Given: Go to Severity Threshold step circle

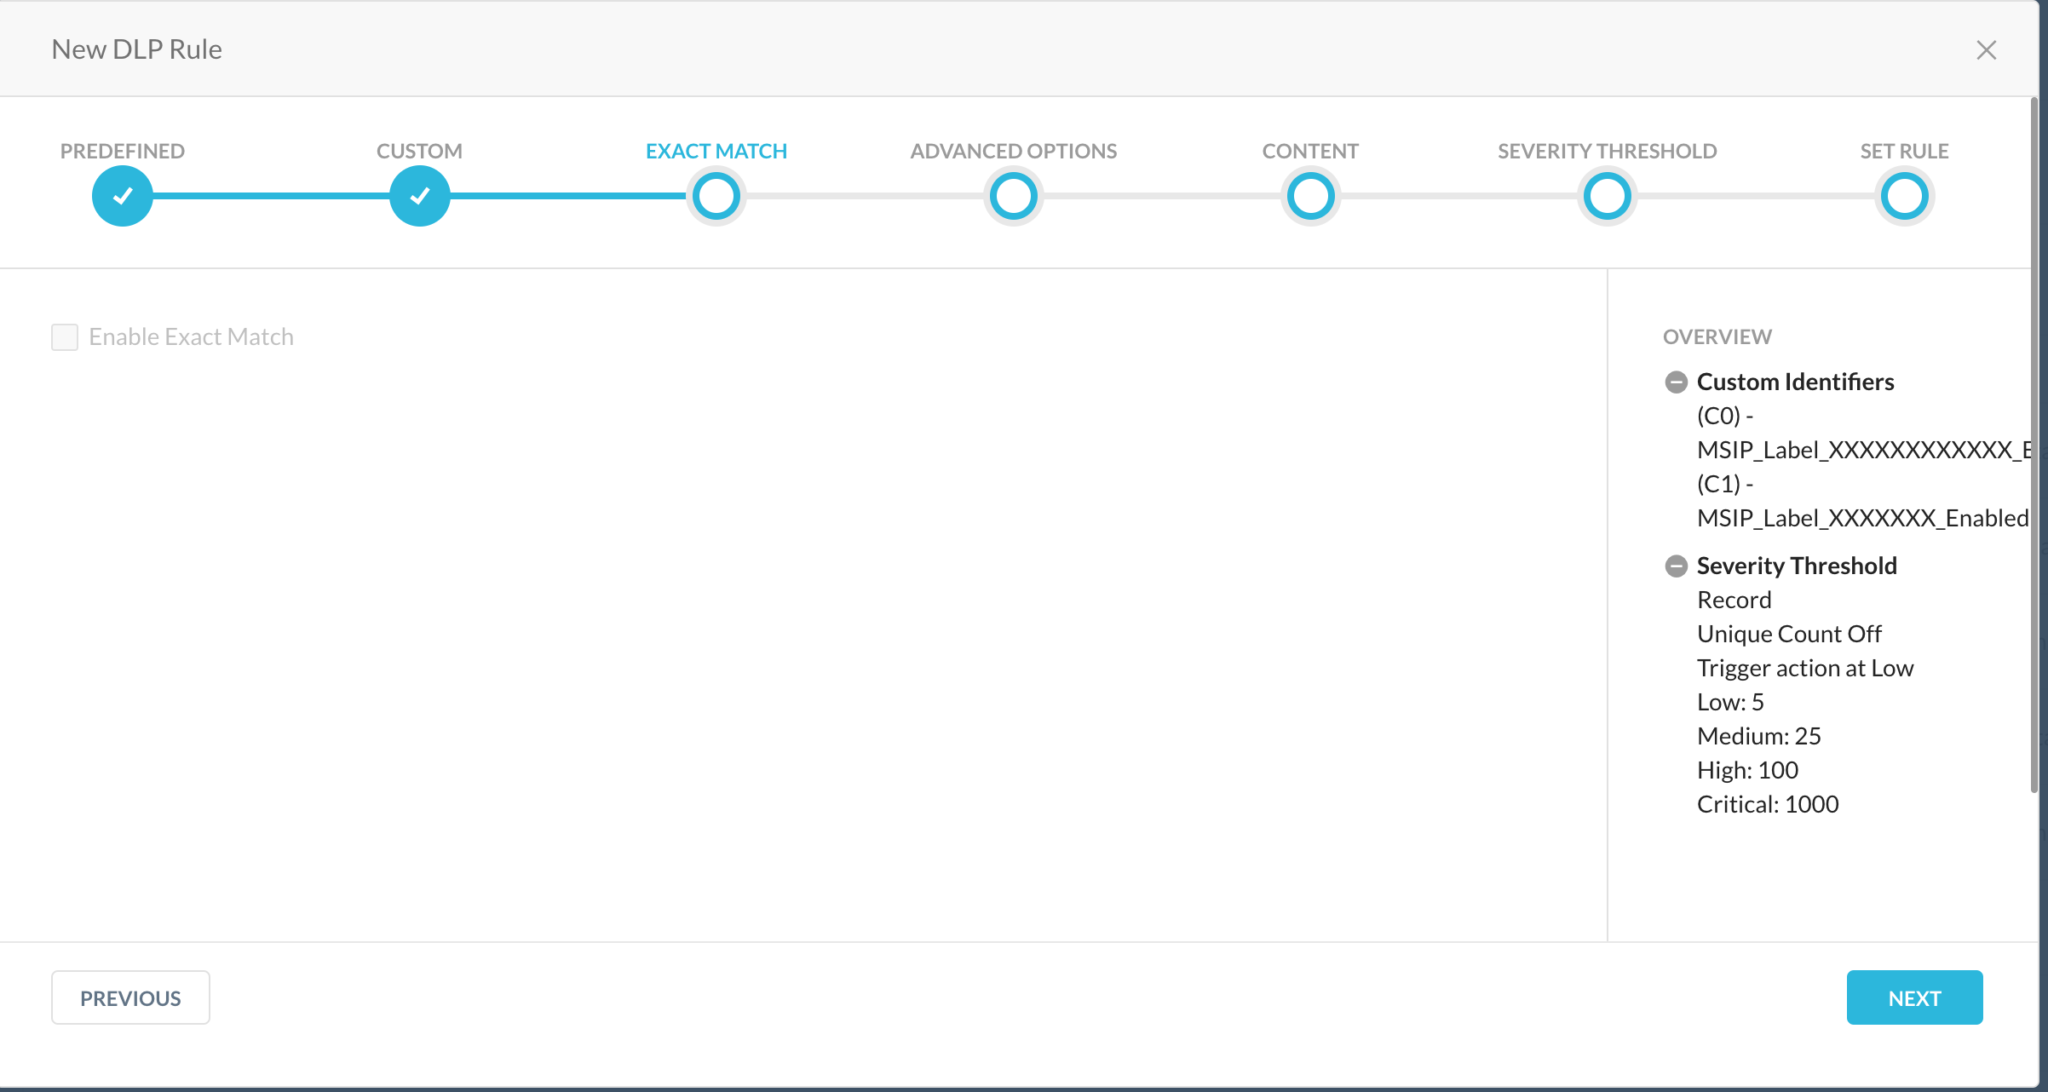Looking at the screenshot, I should pos(1607,196).
